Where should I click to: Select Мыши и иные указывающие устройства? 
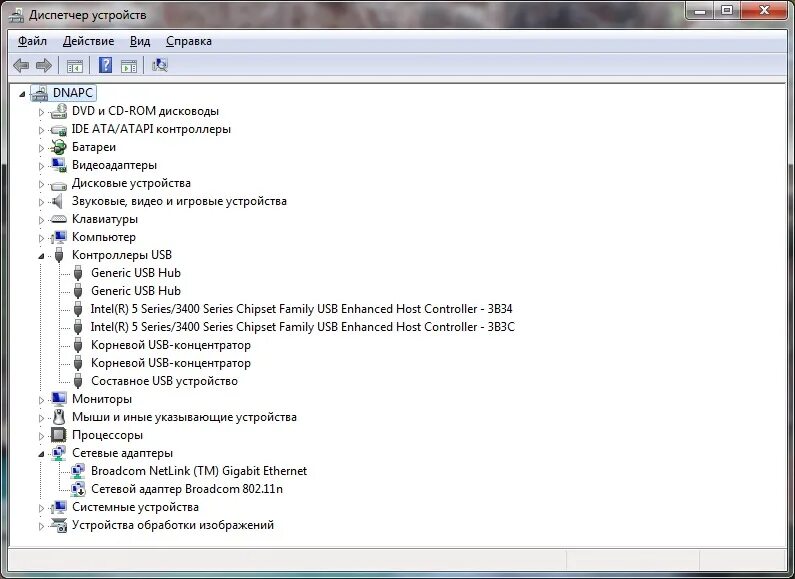tap(184, 417)
